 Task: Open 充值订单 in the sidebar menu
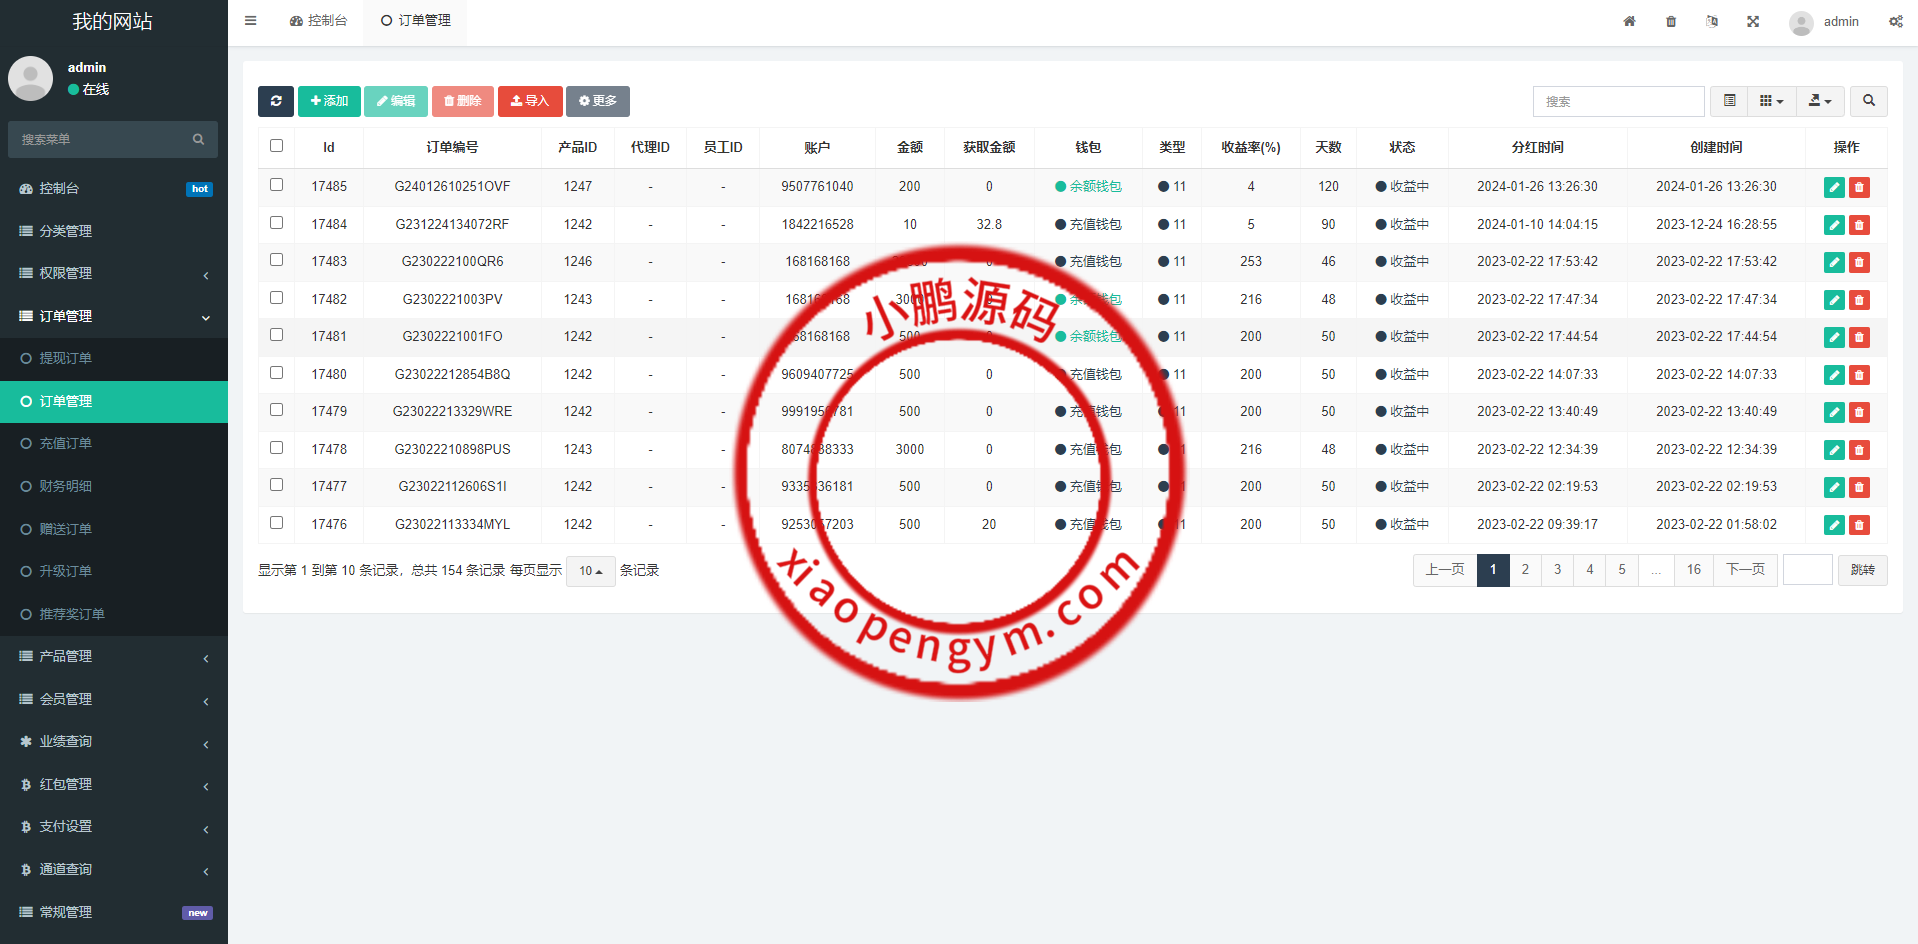tap(66, 443)
